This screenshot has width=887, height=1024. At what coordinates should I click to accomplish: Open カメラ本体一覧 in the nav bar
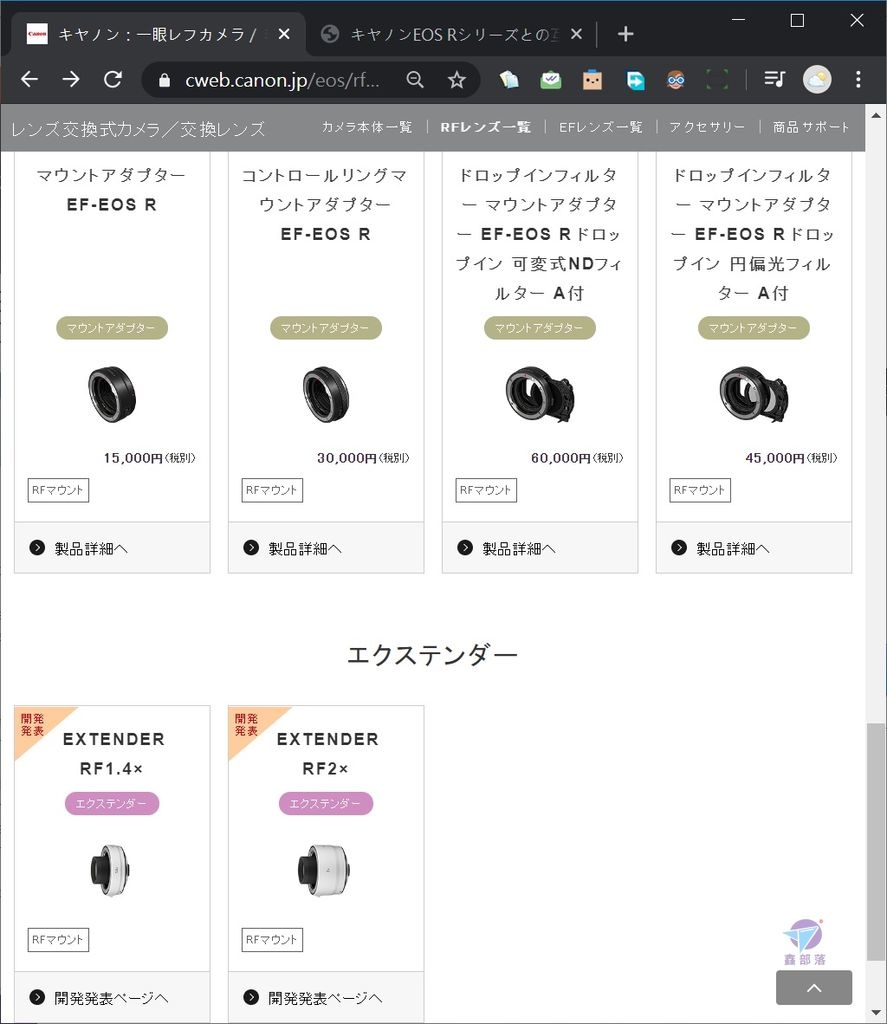point(367,127)
